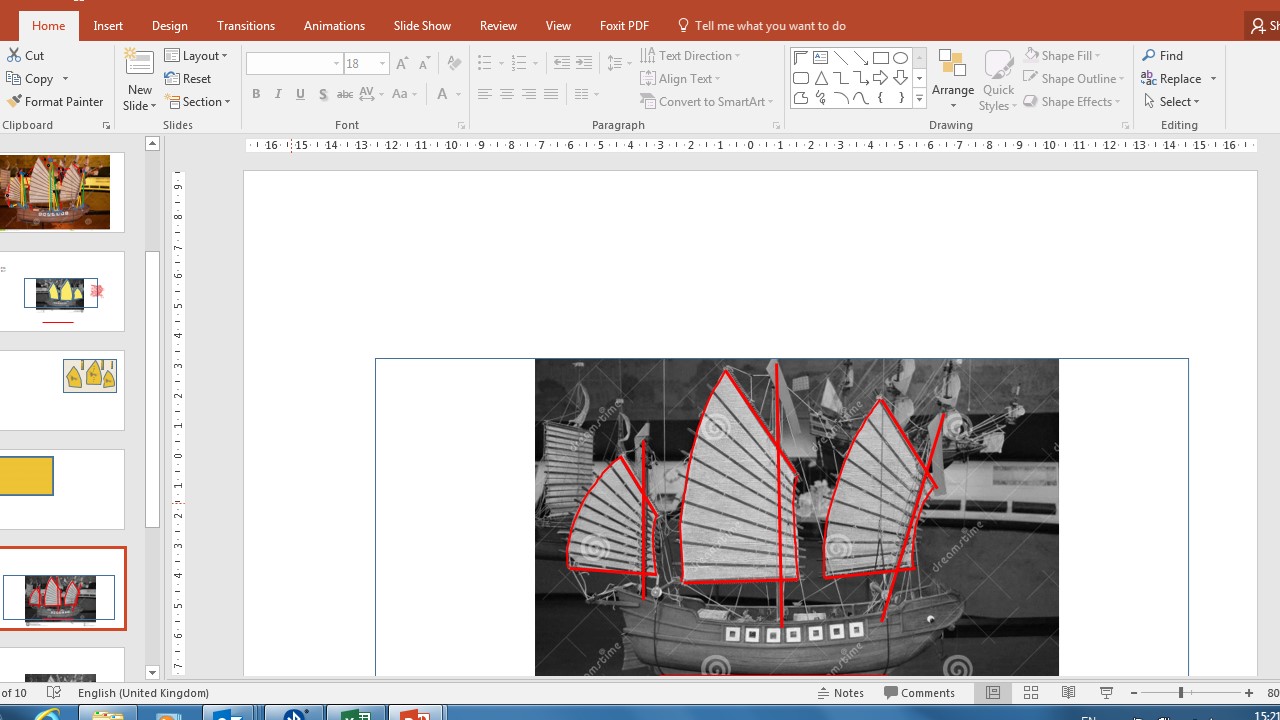The width and height of the screenshot is (1280, 720).
Task: Open Find in the Editing group
Action: click(1163, 55)
